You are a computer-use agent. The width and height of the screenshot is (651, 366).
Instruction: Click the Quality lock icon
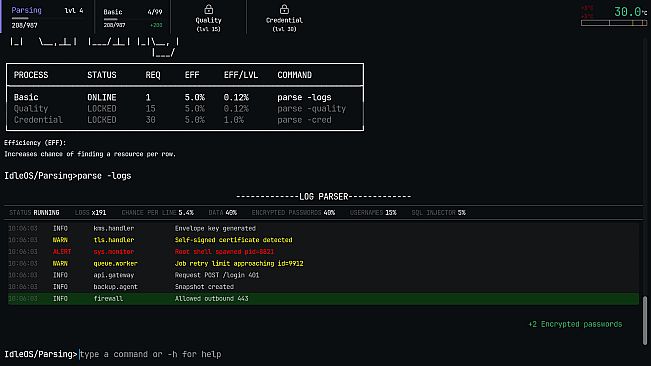pos(208,9)
